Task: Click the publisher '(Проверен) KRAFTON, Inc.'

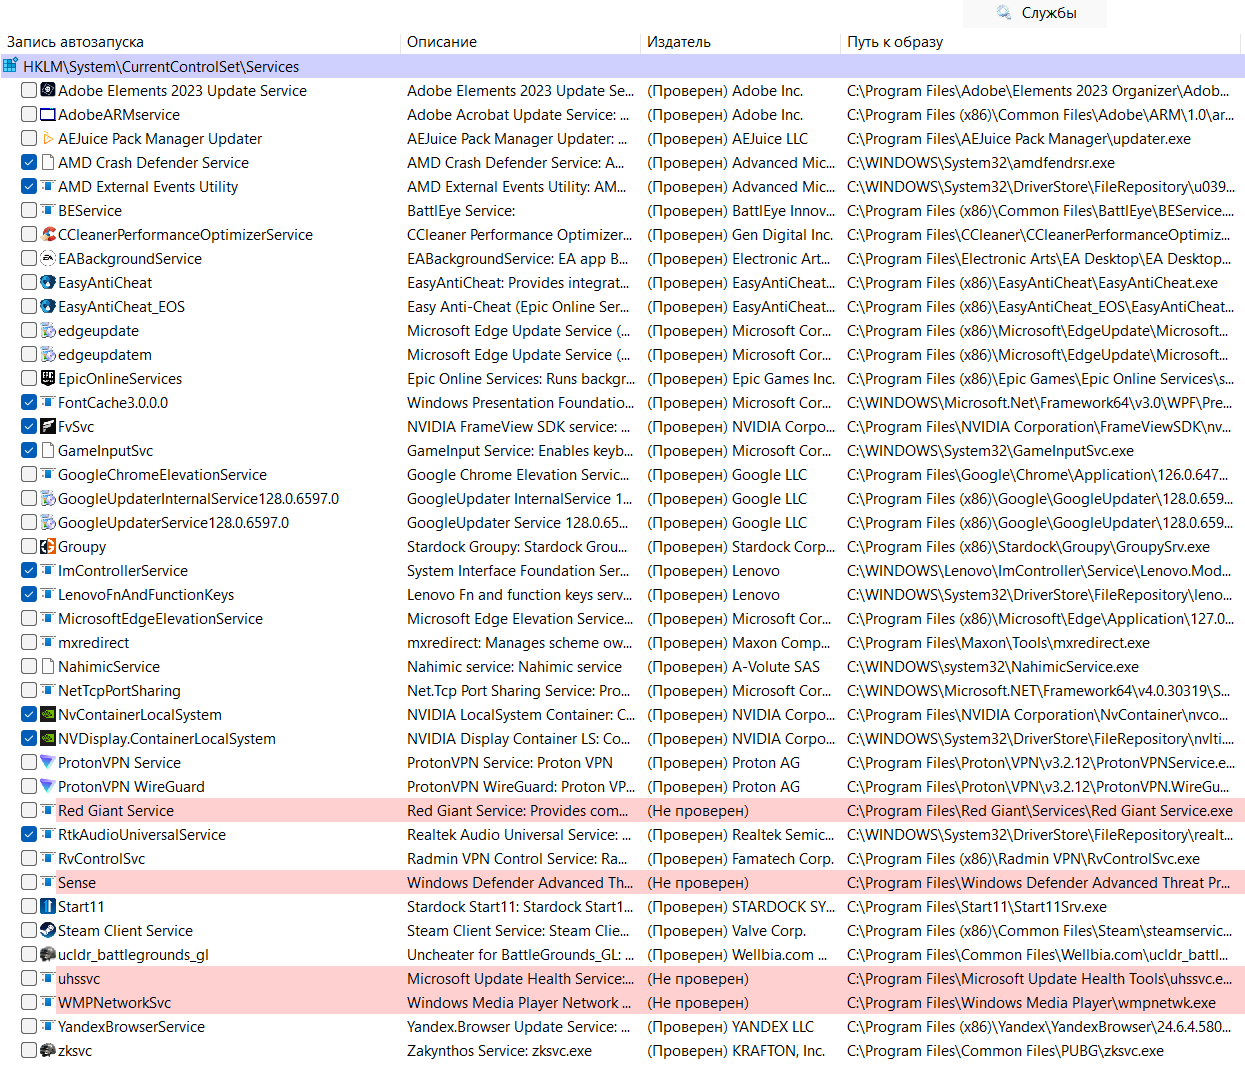Action: click(736, 1051)
